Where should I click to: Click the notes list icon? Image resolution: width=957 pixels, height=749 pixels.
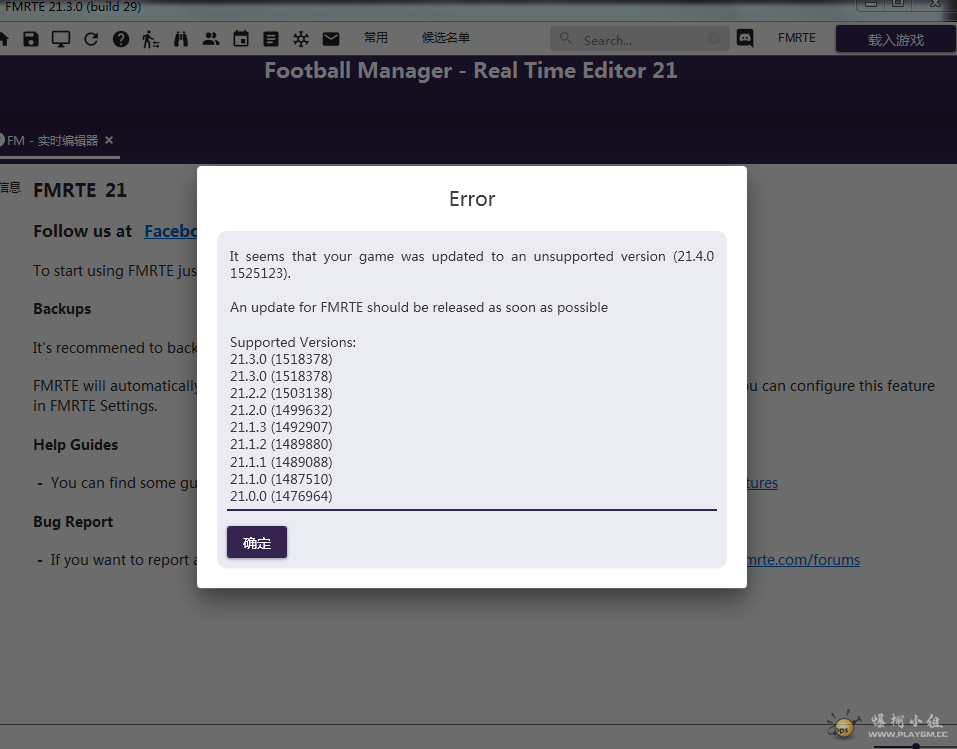click(271, 39)
